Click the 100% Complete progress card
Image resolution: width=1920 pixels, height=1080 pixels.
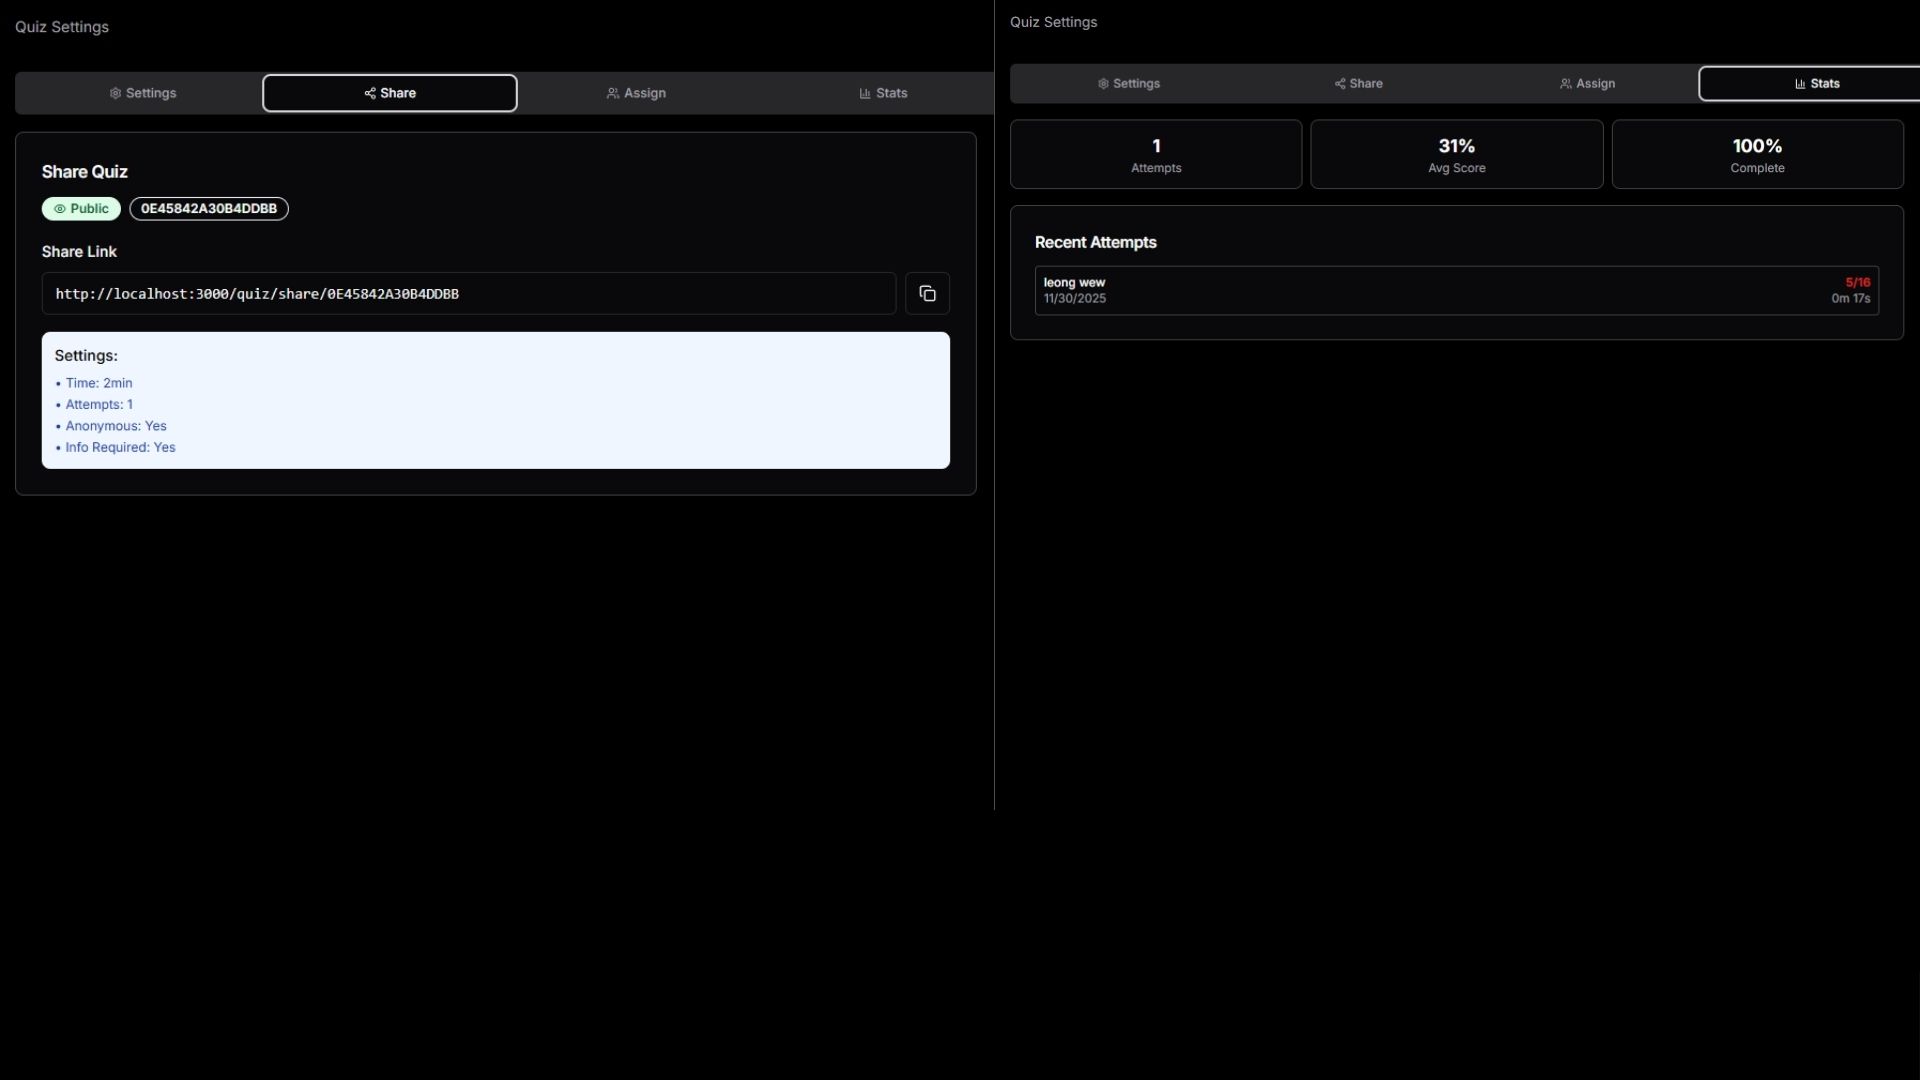point(1756,154)
